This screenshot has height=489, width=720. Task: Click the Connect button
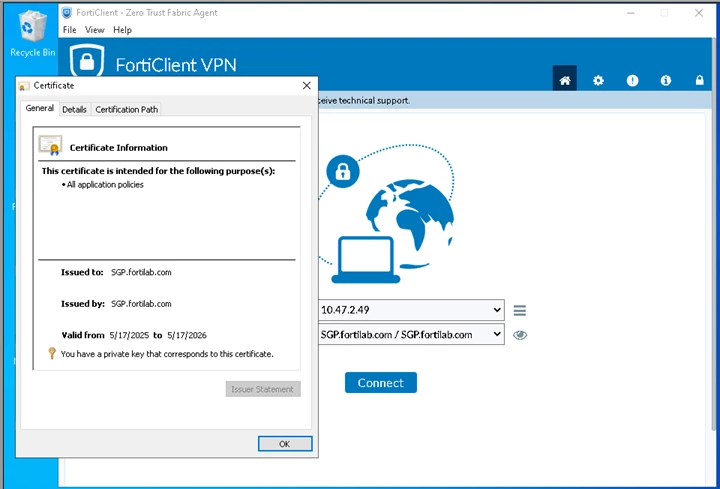[x=381, y=382]
